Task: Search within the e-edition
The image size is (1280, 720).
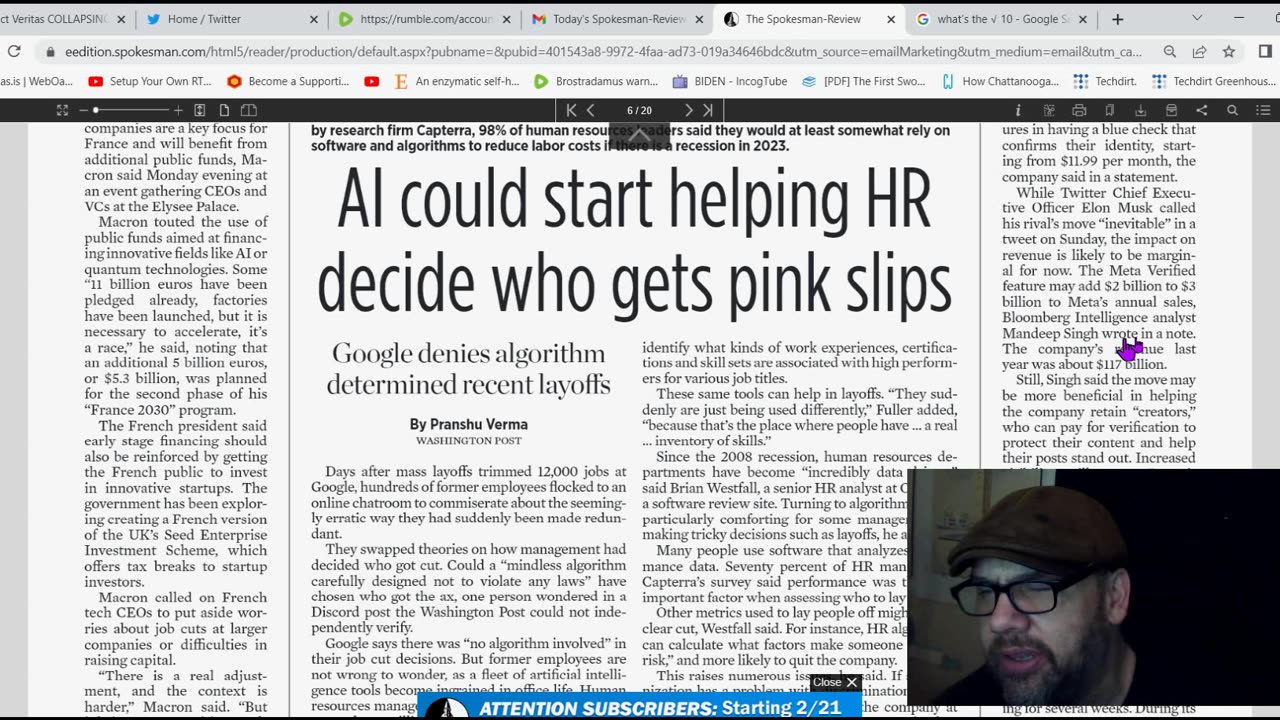Action: pos(1232,110)
